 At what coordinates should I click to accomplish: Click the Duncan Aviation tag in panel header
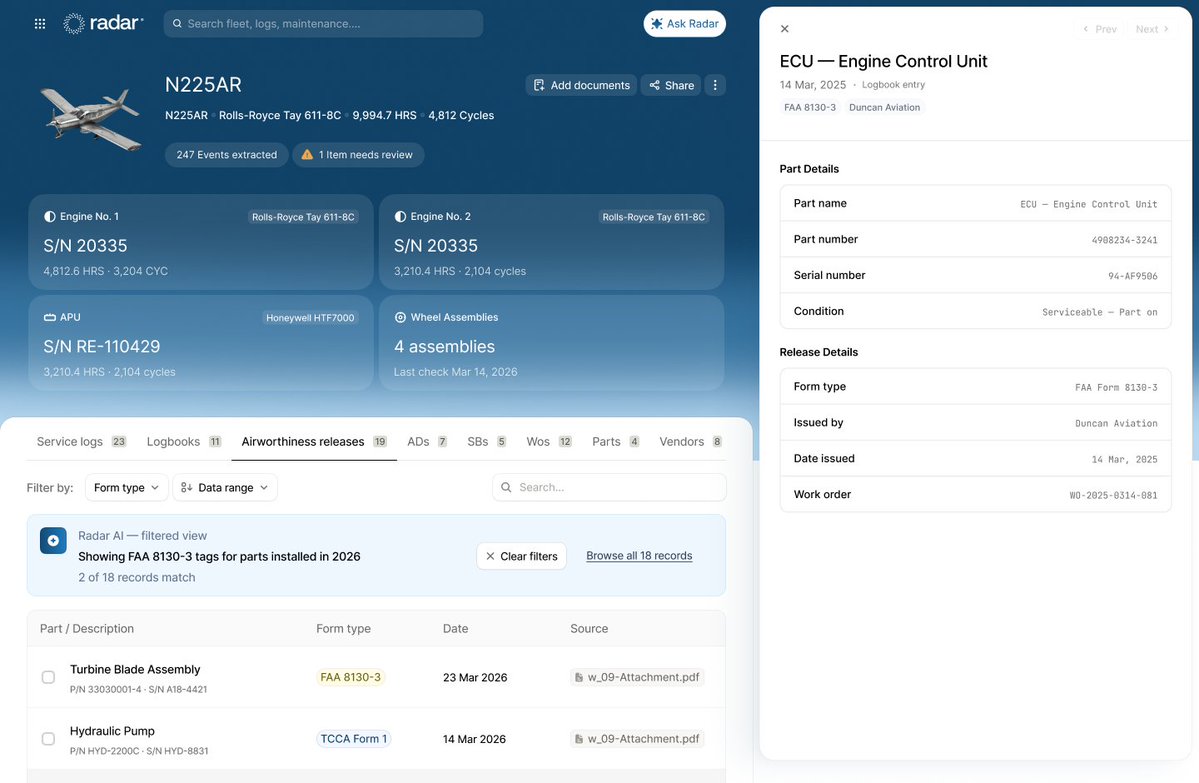click(x=885, y=107)
